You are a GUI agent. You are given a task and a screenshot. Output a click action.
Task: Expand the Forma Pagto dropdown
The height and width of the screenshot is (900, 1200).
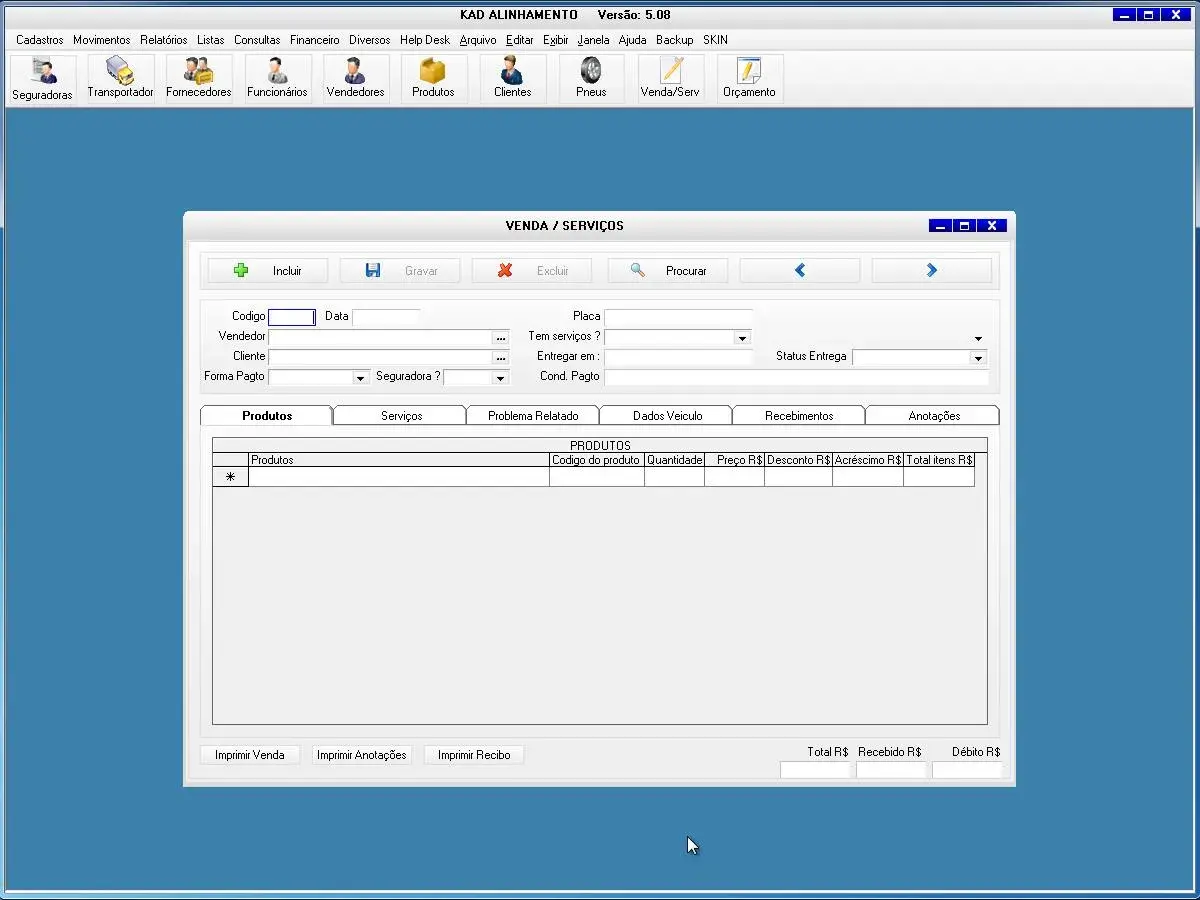click(361, 378)
